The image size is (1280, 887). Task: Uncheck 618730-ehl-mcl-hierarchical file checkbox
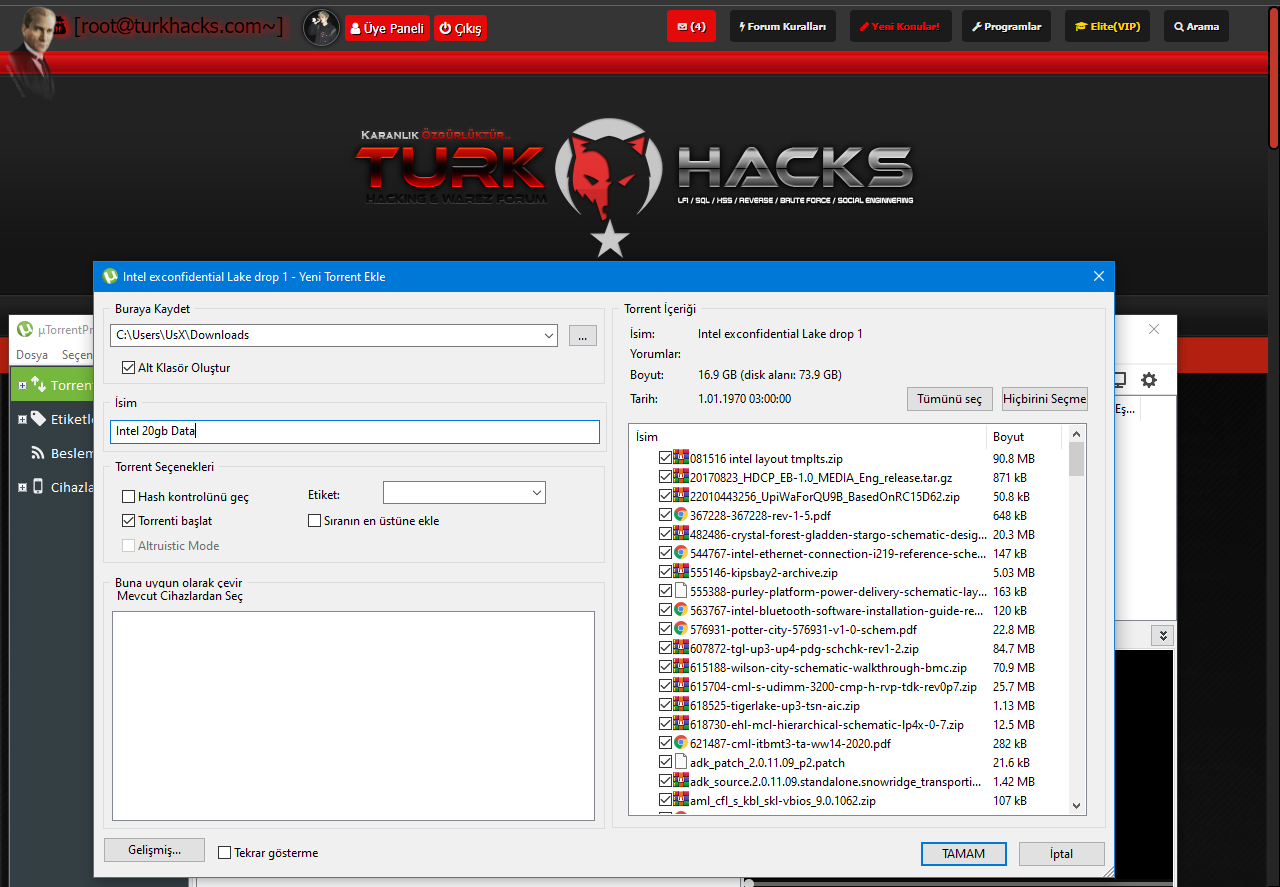(665, 724)
